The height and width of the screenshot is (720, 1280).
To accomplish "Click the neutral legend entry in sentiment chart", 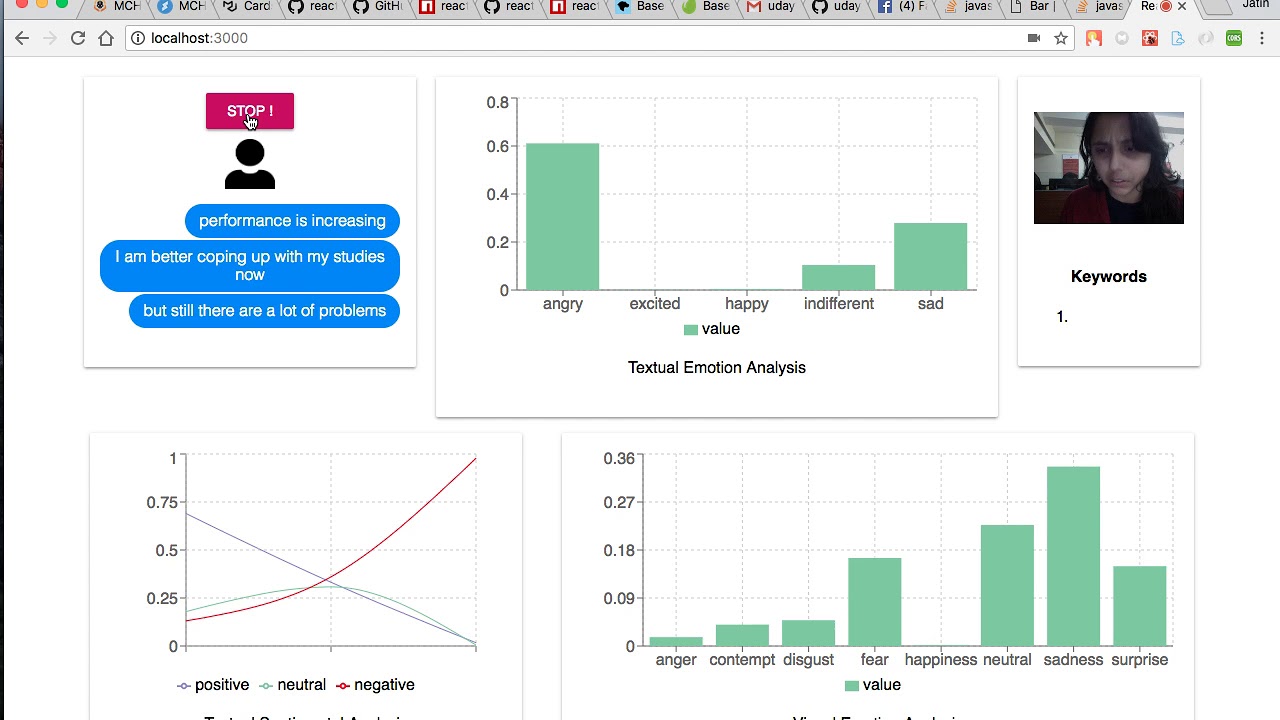I will click(292, 685).
